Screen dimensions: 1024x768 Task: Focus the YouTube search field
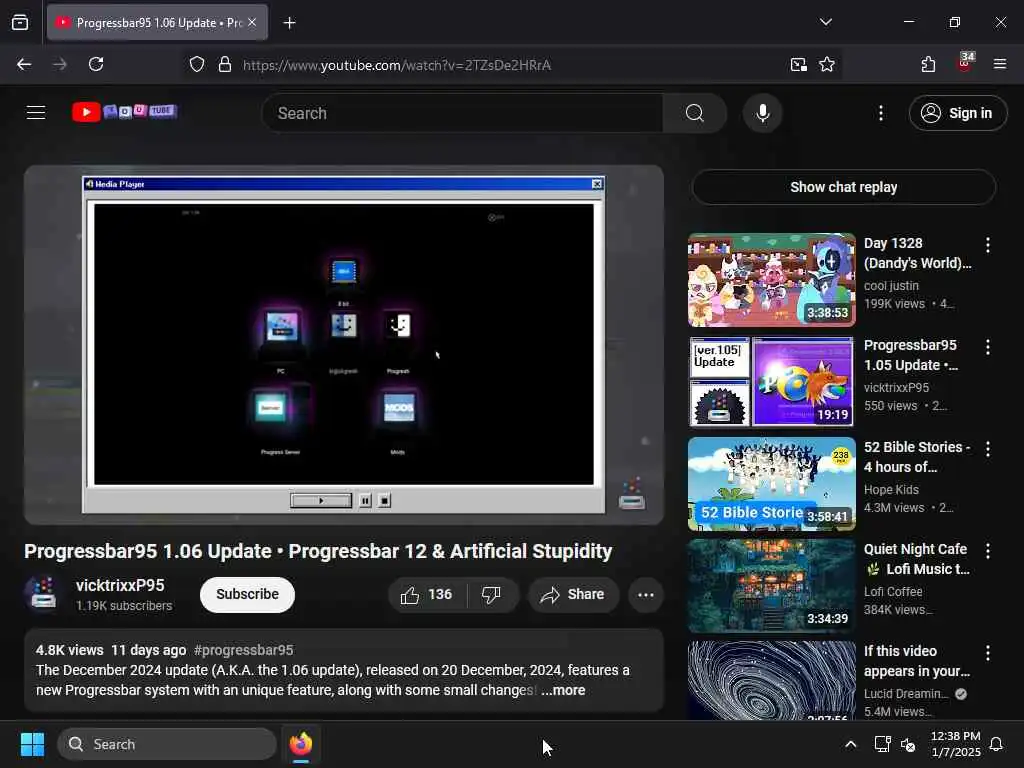tap(462, 113)
